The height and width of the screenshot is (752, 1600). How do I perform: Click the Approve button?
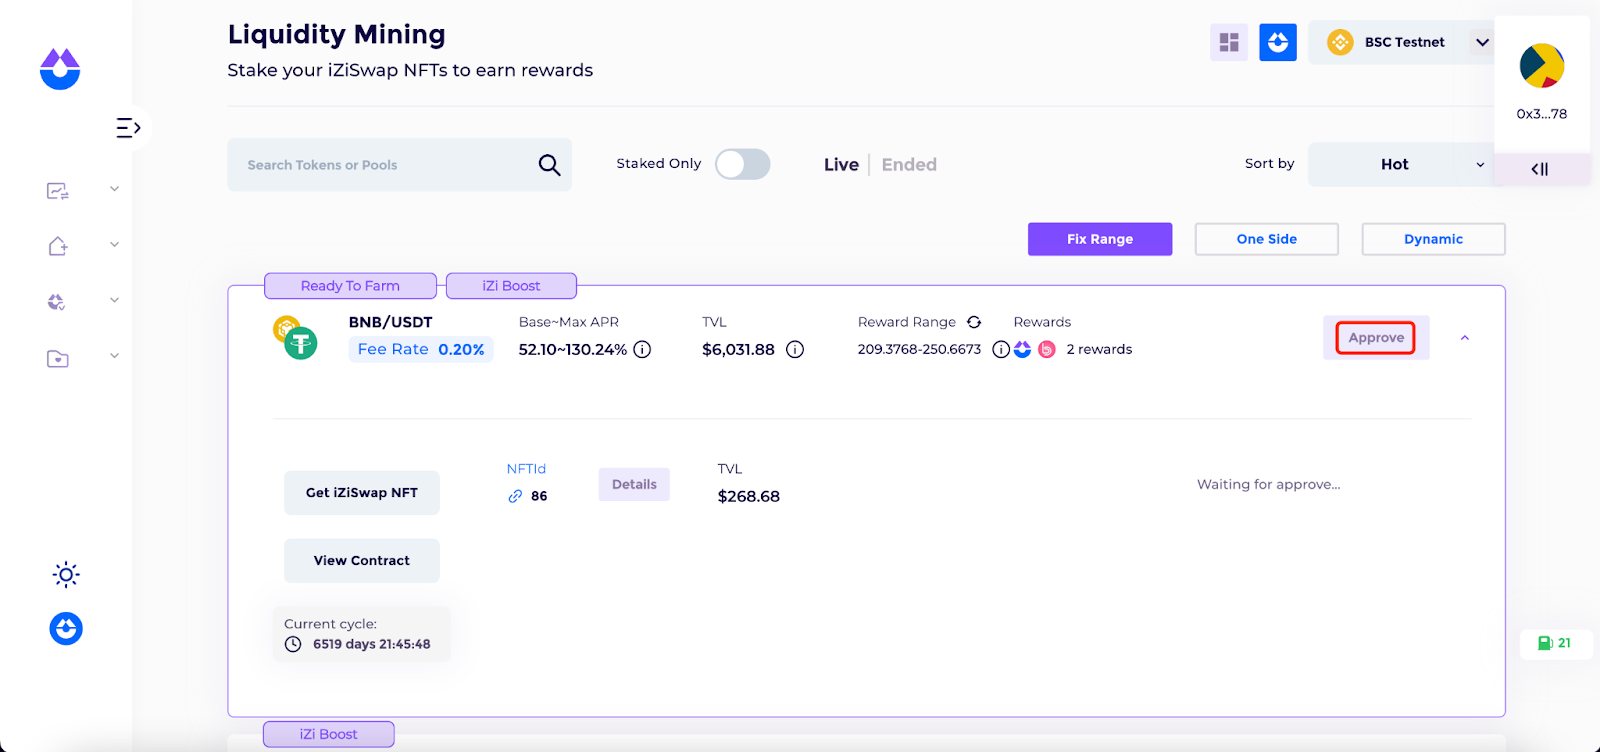(1376, 338)
